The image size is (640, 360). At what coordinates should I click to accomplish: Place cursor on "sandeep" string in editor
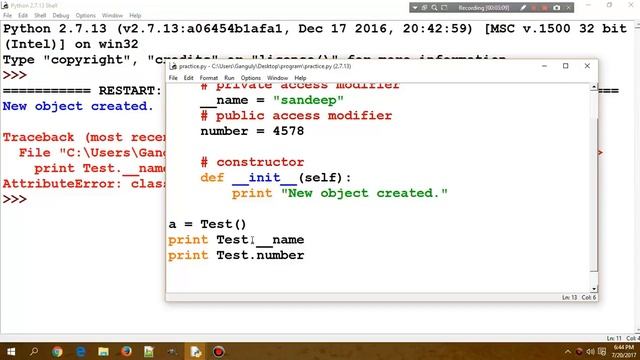tap(308, 100)
